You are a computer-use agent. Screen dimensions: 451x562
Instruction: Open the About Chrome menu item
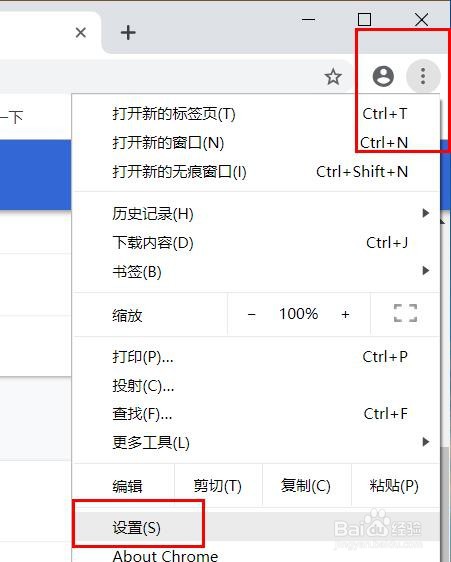256,554
